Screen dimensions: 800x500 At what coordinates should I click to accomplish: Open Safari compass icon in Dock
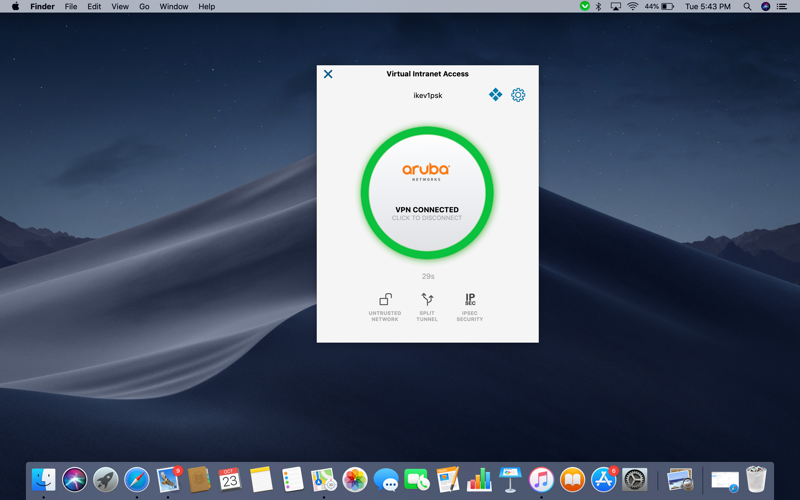tap(137, 480)
